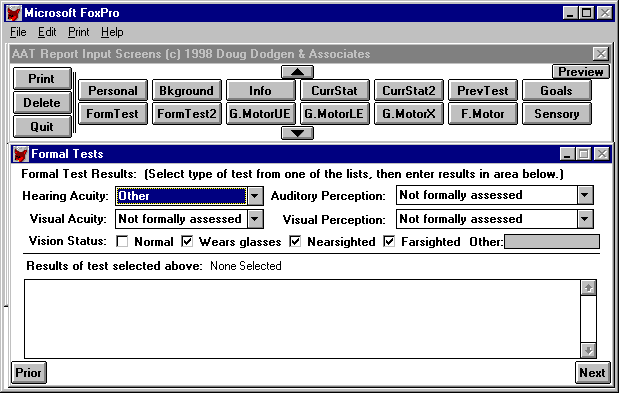Screen dimensions: 619x393
Task: Close the AAT Report Input Screens panel
Action: (601, 53)
